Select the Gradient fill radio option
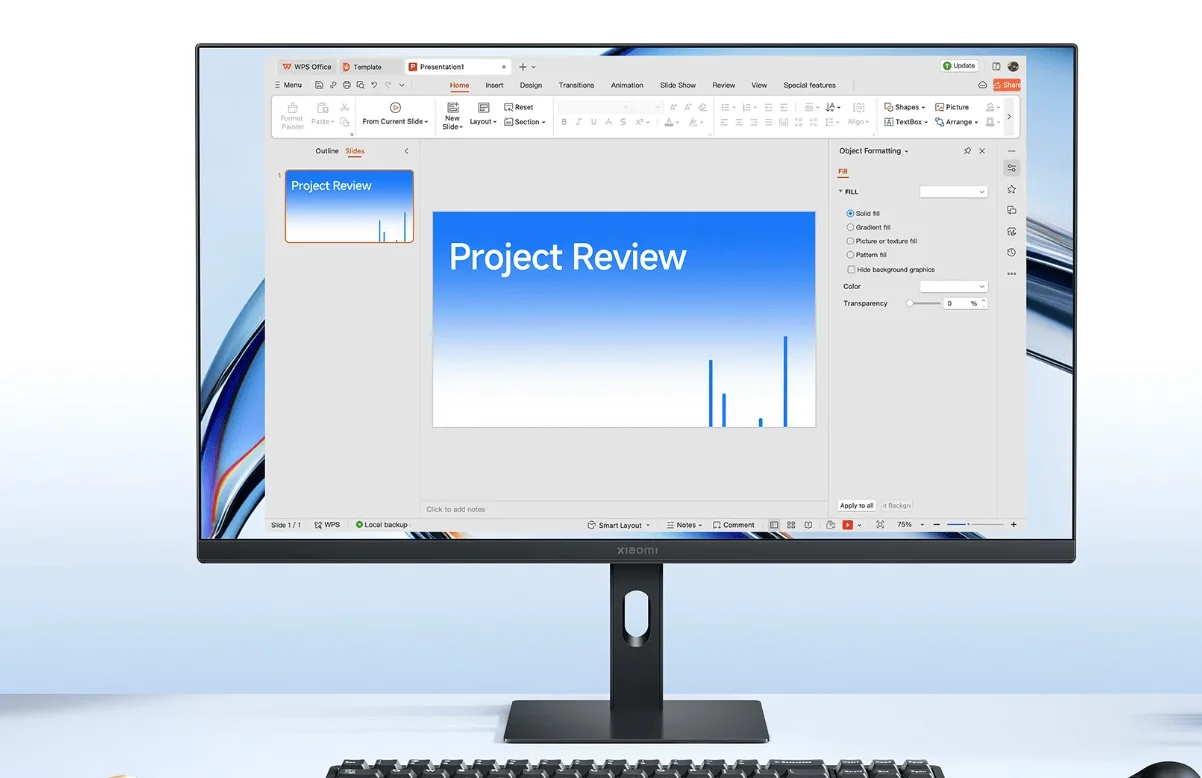The width and height of the screenshot is (1202, 778). coord(850,227)
